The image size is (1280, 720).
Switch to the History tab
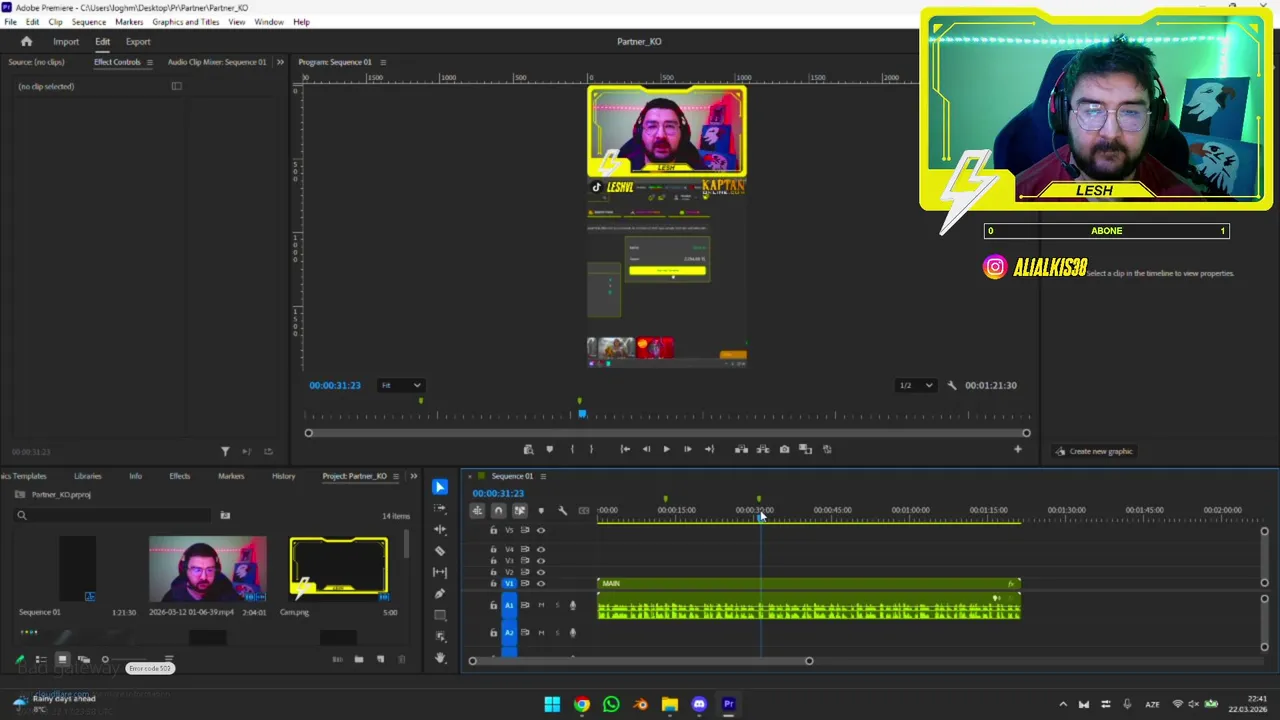(x=284, y=476)
